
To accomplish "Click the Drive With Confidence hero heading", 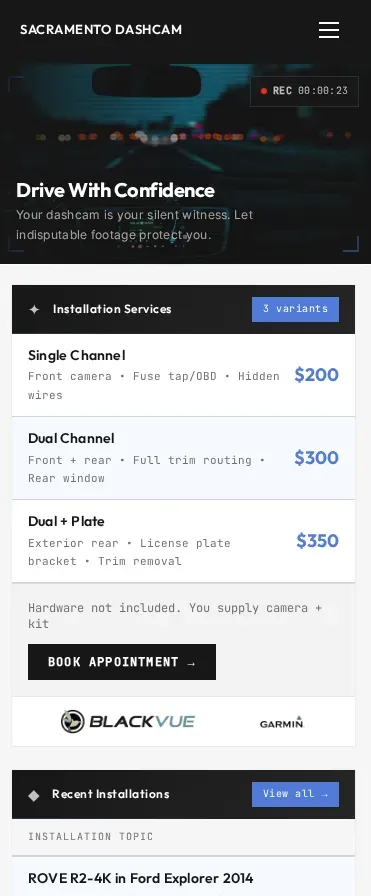I will point(115,190).
